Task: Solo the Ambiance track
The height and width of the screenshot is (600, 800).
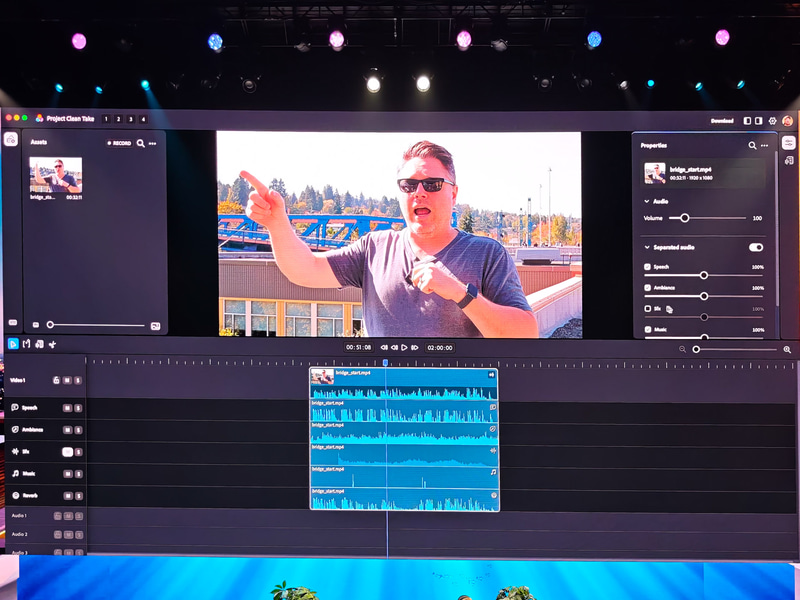Action: click(x=78, y=430)
